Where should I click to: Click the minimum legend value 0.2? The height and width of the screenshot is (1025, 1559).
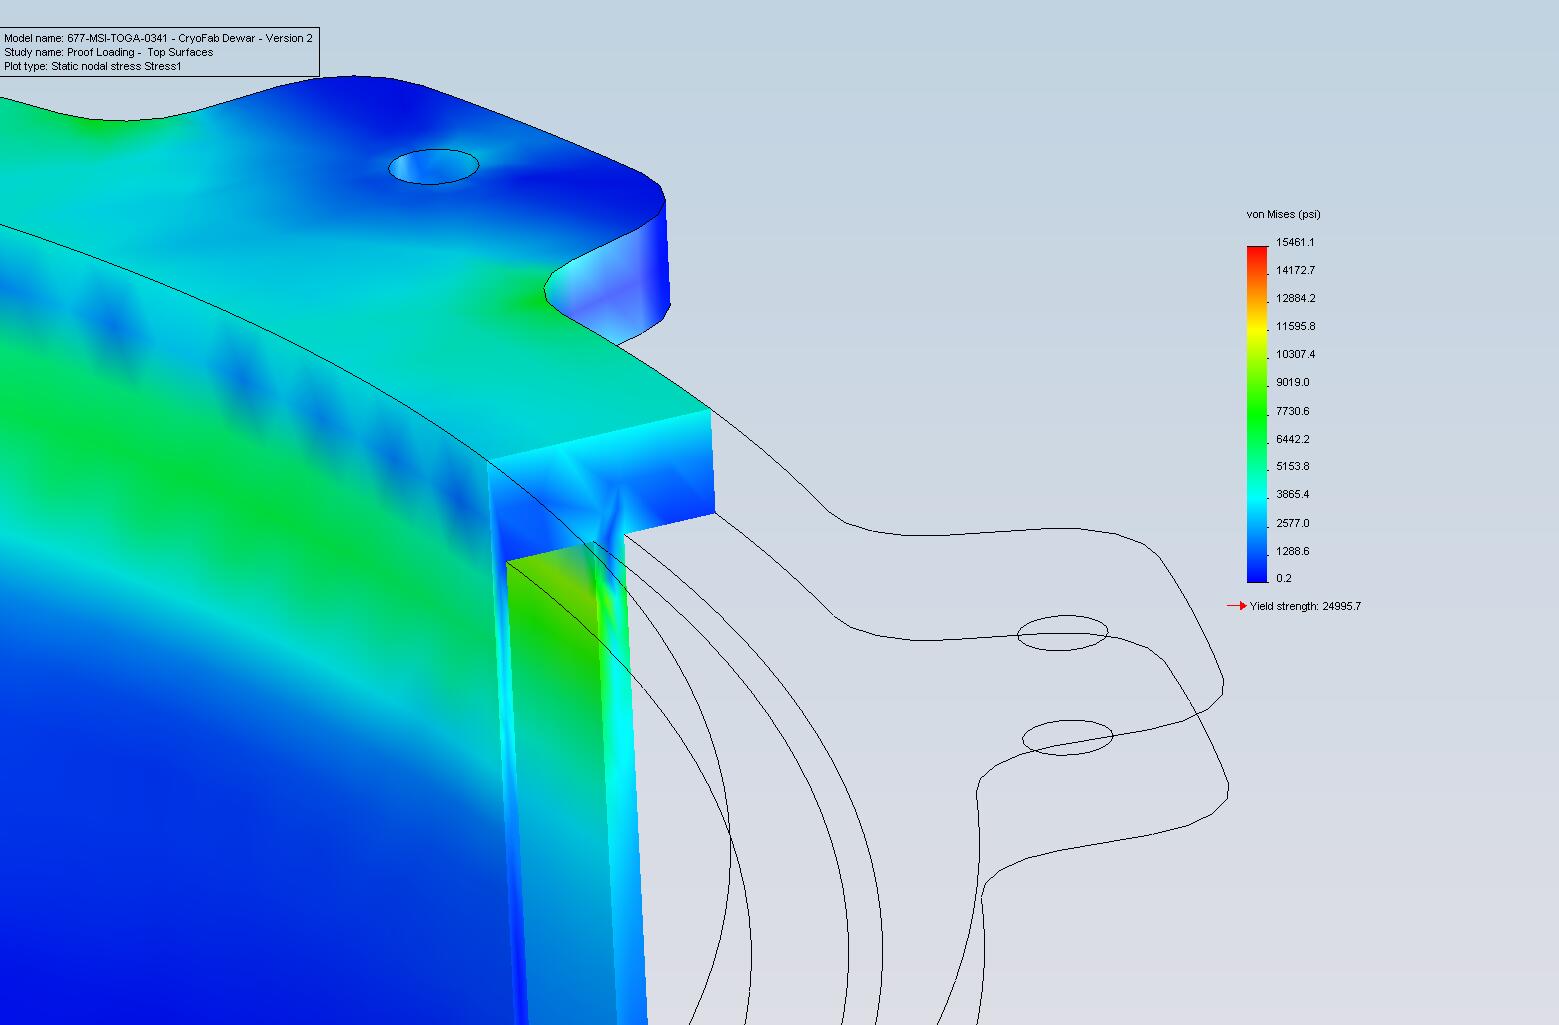[x=1284, y=578]
